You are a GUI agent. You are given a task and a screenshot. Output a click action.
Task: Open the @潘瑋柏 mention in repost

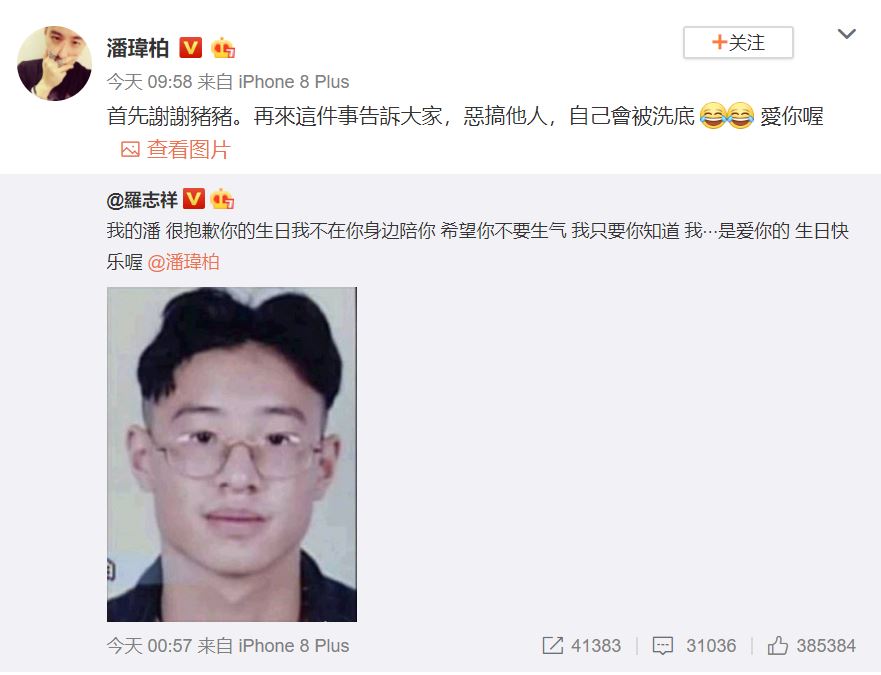pos(183,262)
